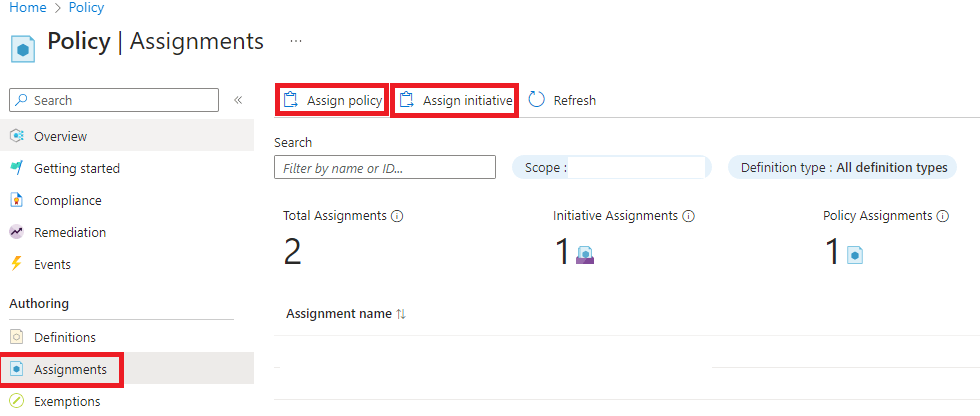This screenshot has width=980, height=416.
Task: Click the sidebar Search box
Action: pos(113,100)
